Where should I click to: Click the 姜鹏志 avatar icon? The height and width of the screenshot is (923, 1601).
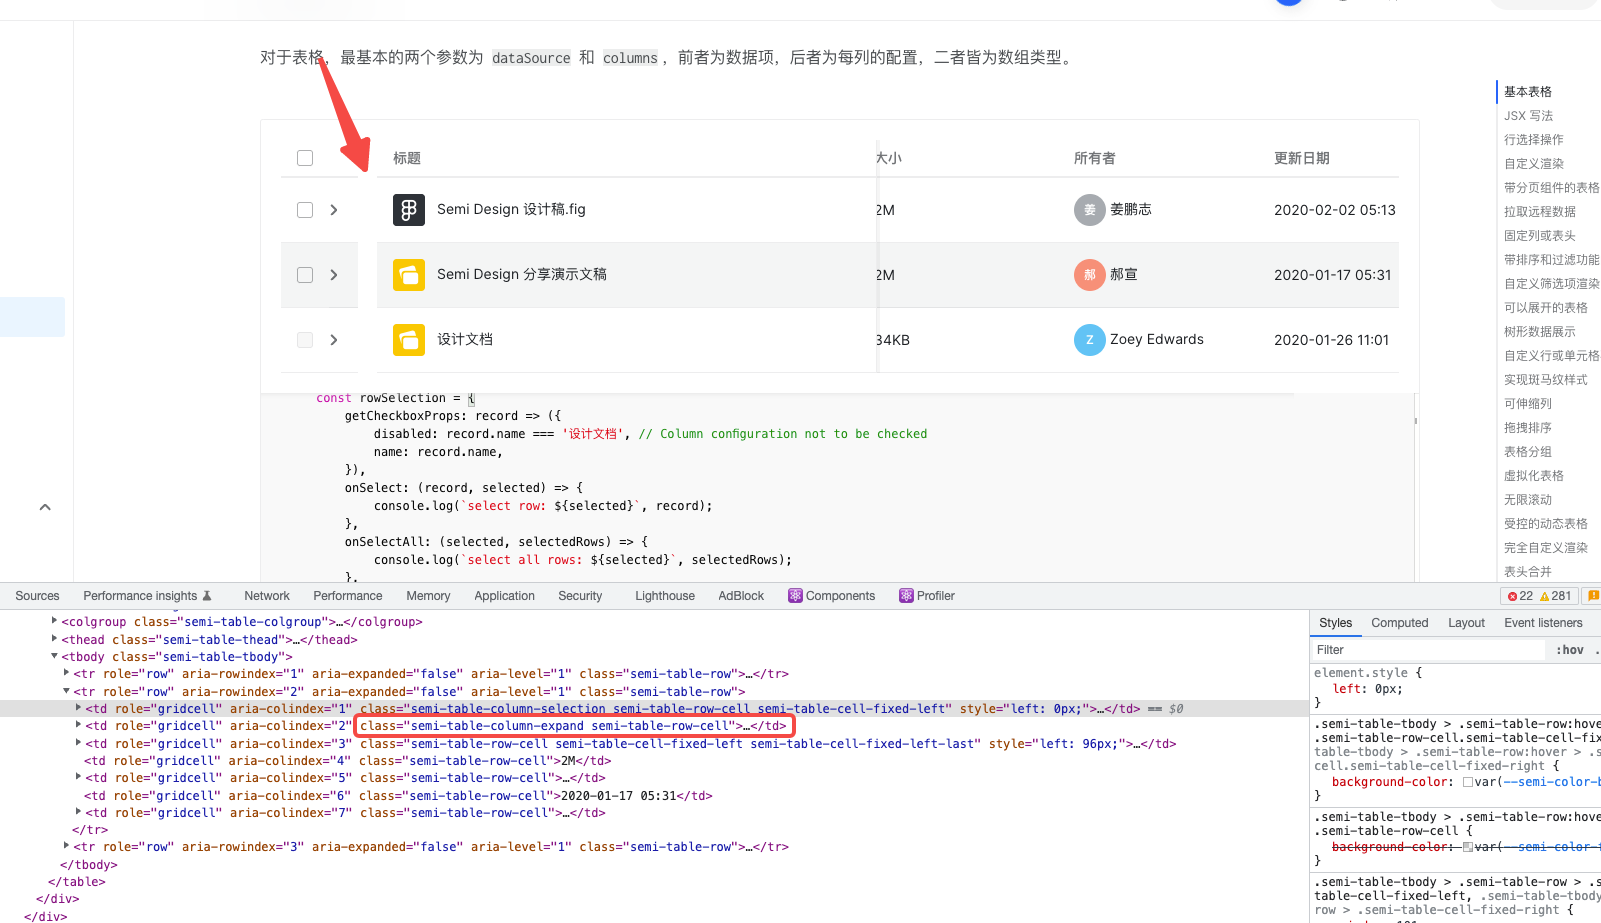1089,209
